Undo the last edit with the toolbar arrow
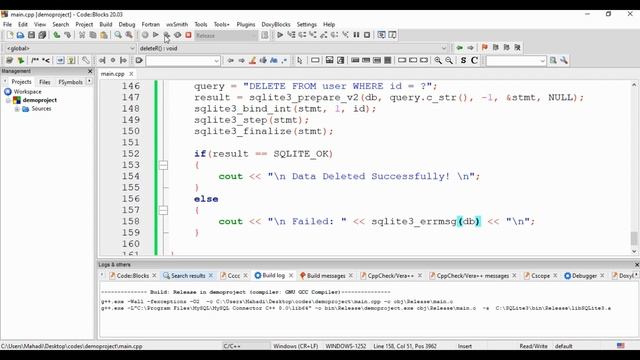The image size is (640, 360). tap(57, 35)
